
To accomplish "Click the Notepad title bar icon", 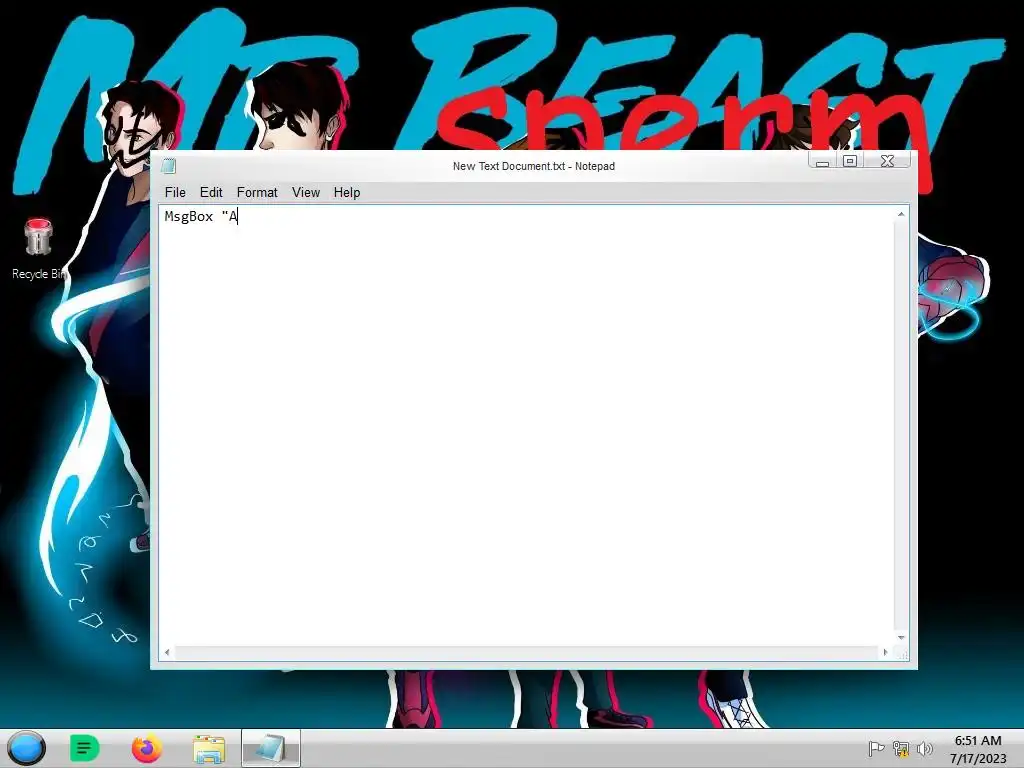I will (168, 166).
